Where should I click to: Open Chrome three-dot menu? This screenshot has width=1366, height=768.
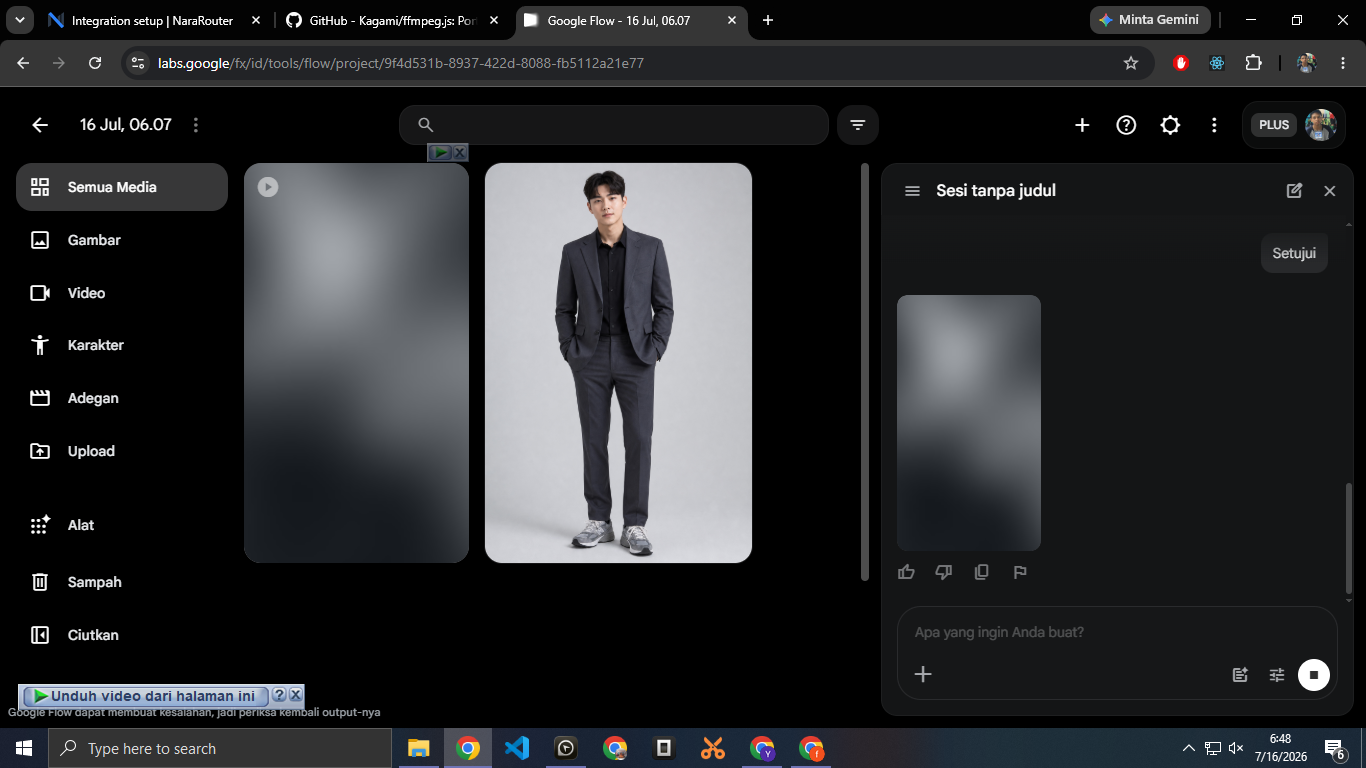pyautogui.click(x=1341, y=63)
